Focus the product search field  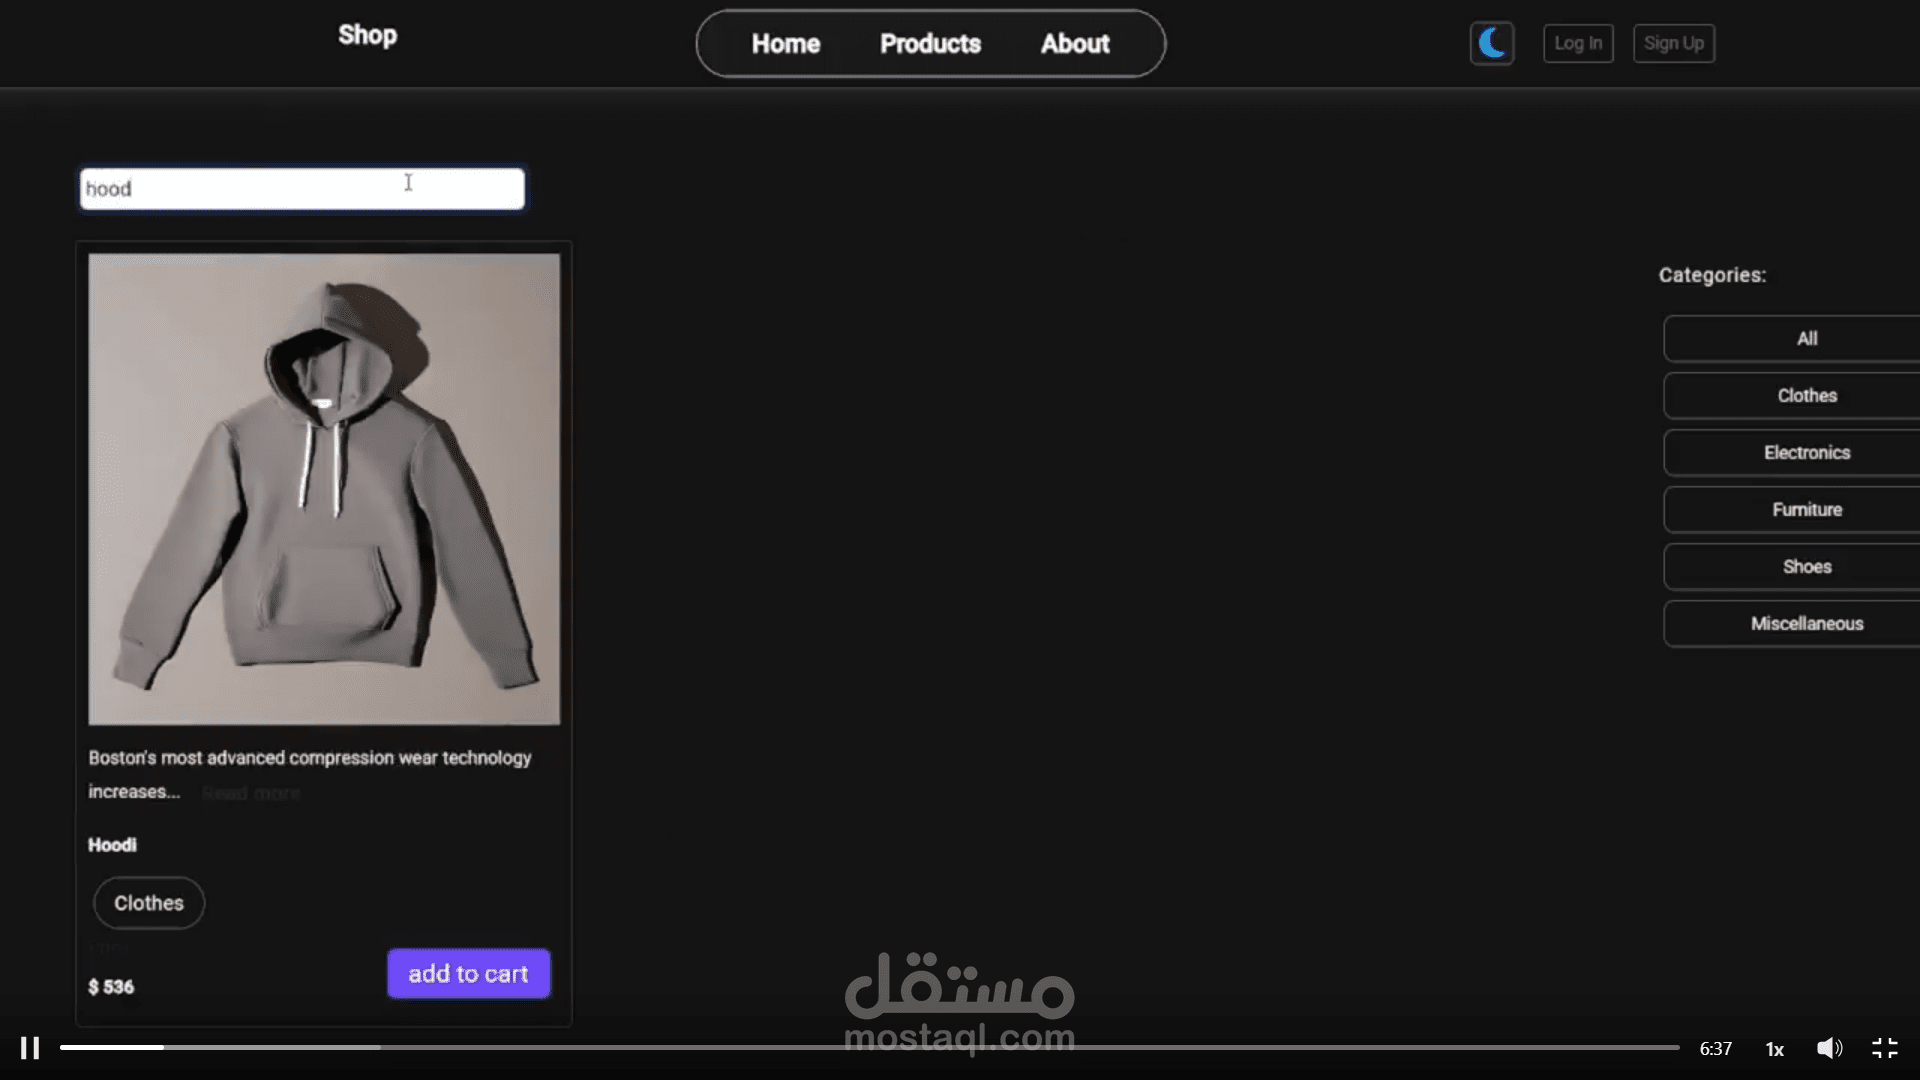click(x=302, y=189)
